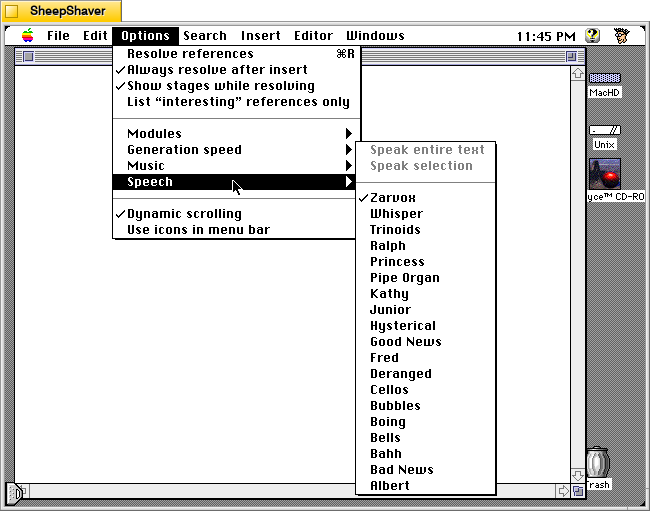Open the Help balloon menu icon

(x=592, y=36)
